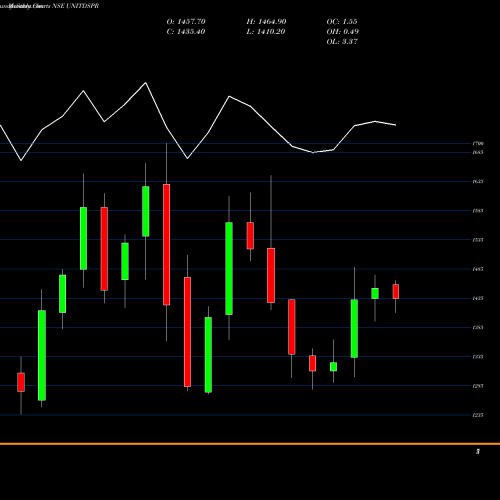Click the 1335 price axis label
500x500 pixels.
click(x=478, y=357)
